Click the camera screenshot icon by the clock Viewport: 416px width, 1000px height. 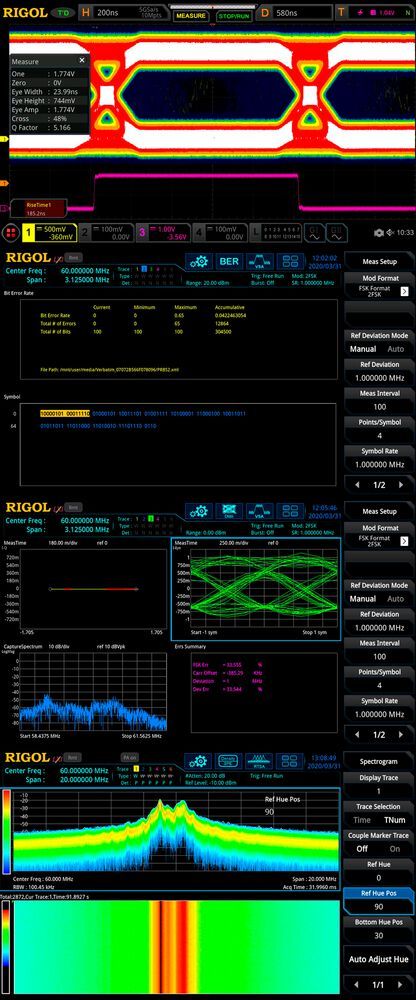378,233
